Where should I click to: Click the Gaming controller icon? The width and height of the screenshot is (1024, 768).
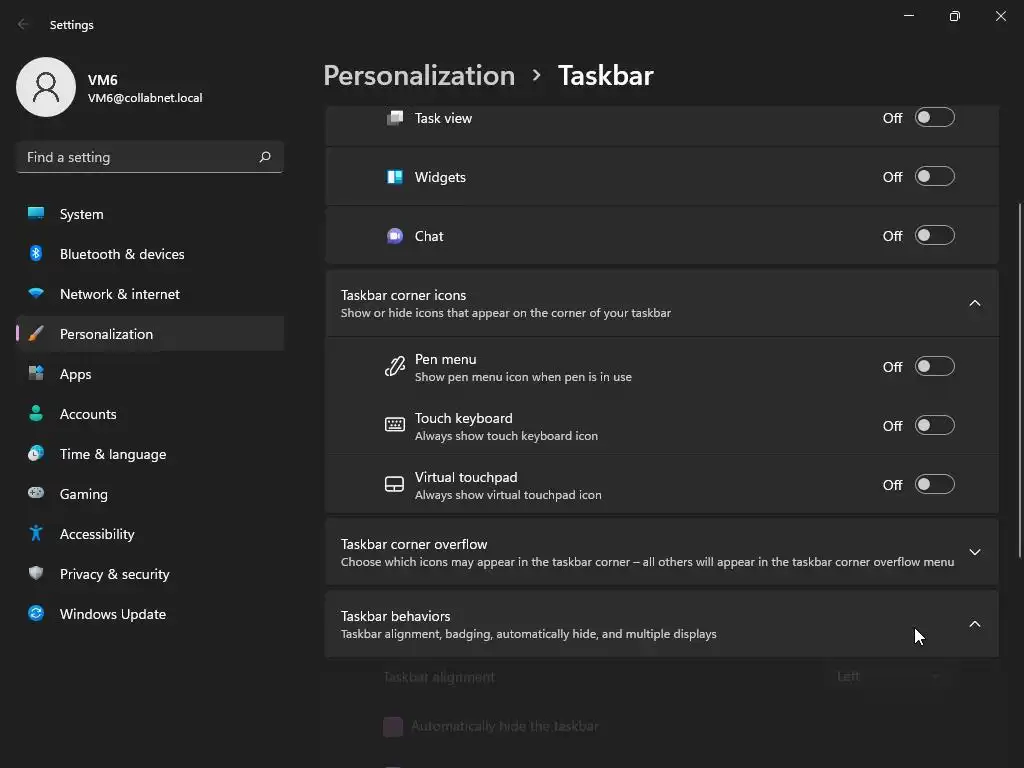coord(36,494)
